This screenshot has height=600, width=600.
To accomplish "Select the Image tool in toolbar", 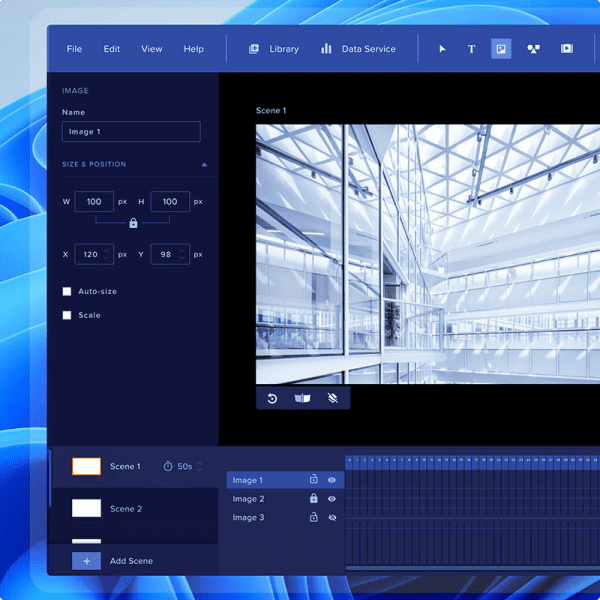I will 501,49.
